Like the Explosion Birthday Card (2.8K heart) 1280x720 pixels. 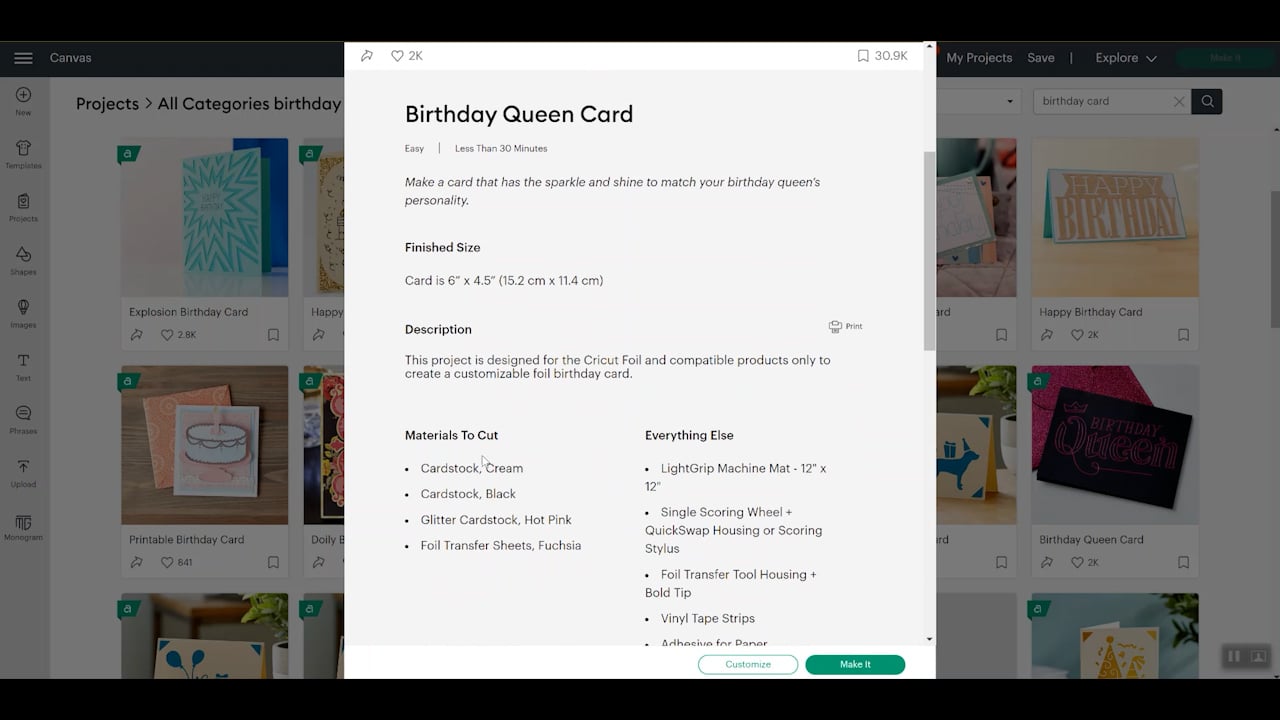[167, 335]
